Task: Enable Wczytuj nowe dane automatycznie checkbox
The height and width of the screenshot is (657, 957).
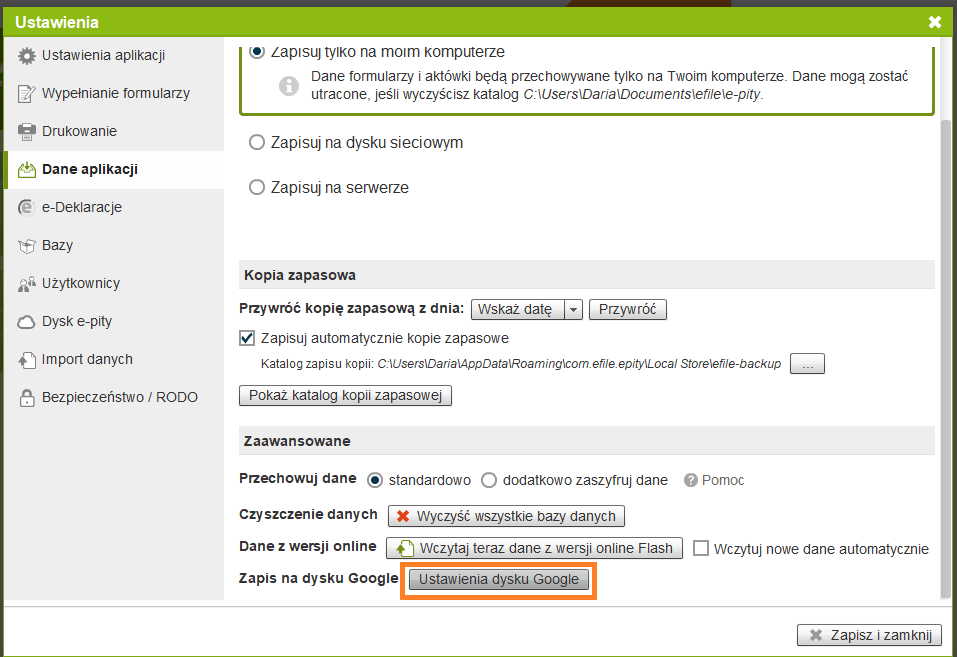Action: click(x=701, y=549)
